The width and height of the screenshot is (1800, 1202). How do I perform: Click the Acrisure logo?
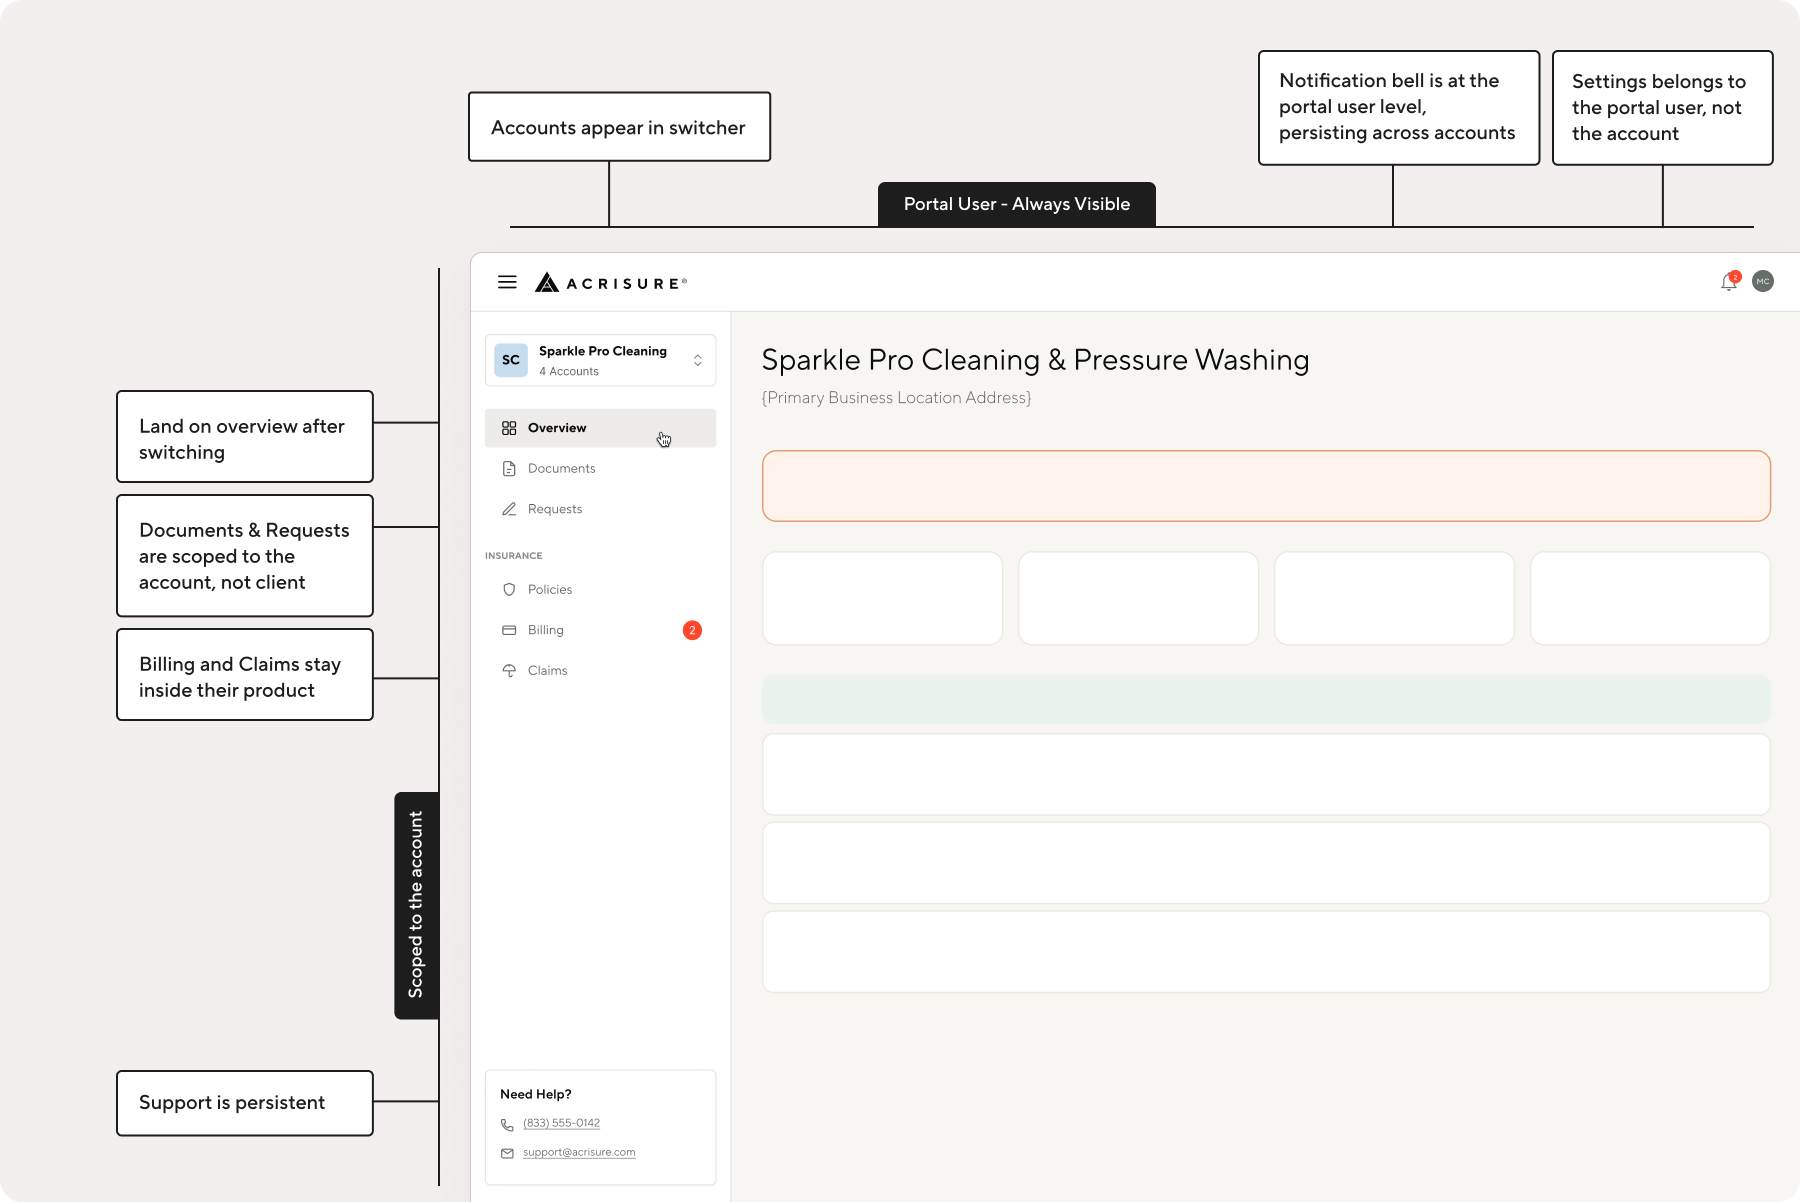point(611,283)
